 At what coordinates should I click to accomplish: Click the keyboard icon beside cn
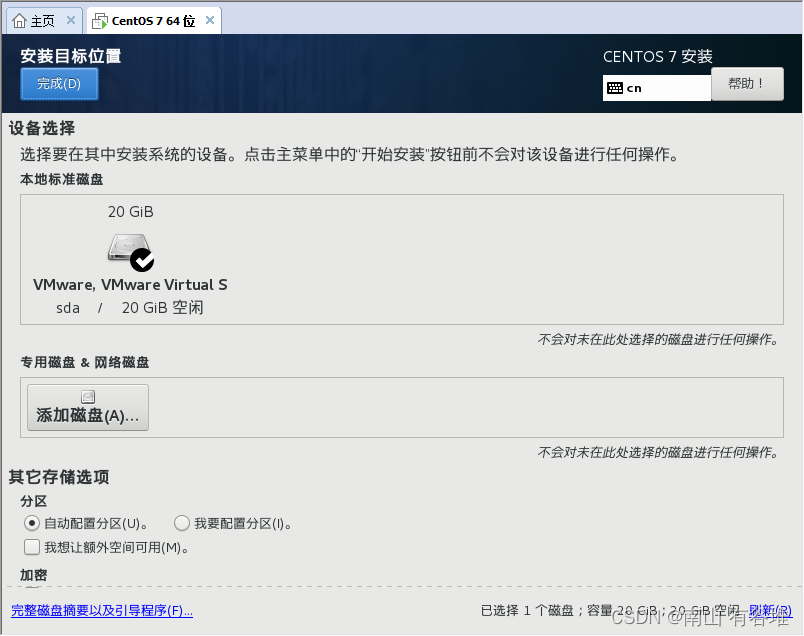point(615,88)
